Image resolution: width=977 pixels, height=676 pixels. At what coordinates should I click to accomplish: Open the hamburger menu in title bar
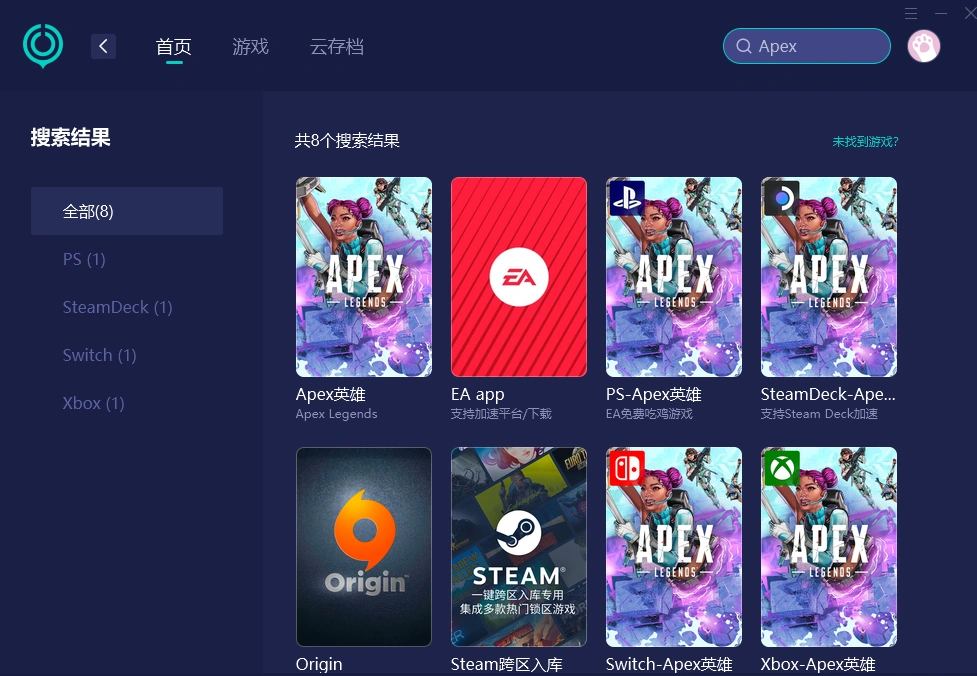tap(910, 13)
